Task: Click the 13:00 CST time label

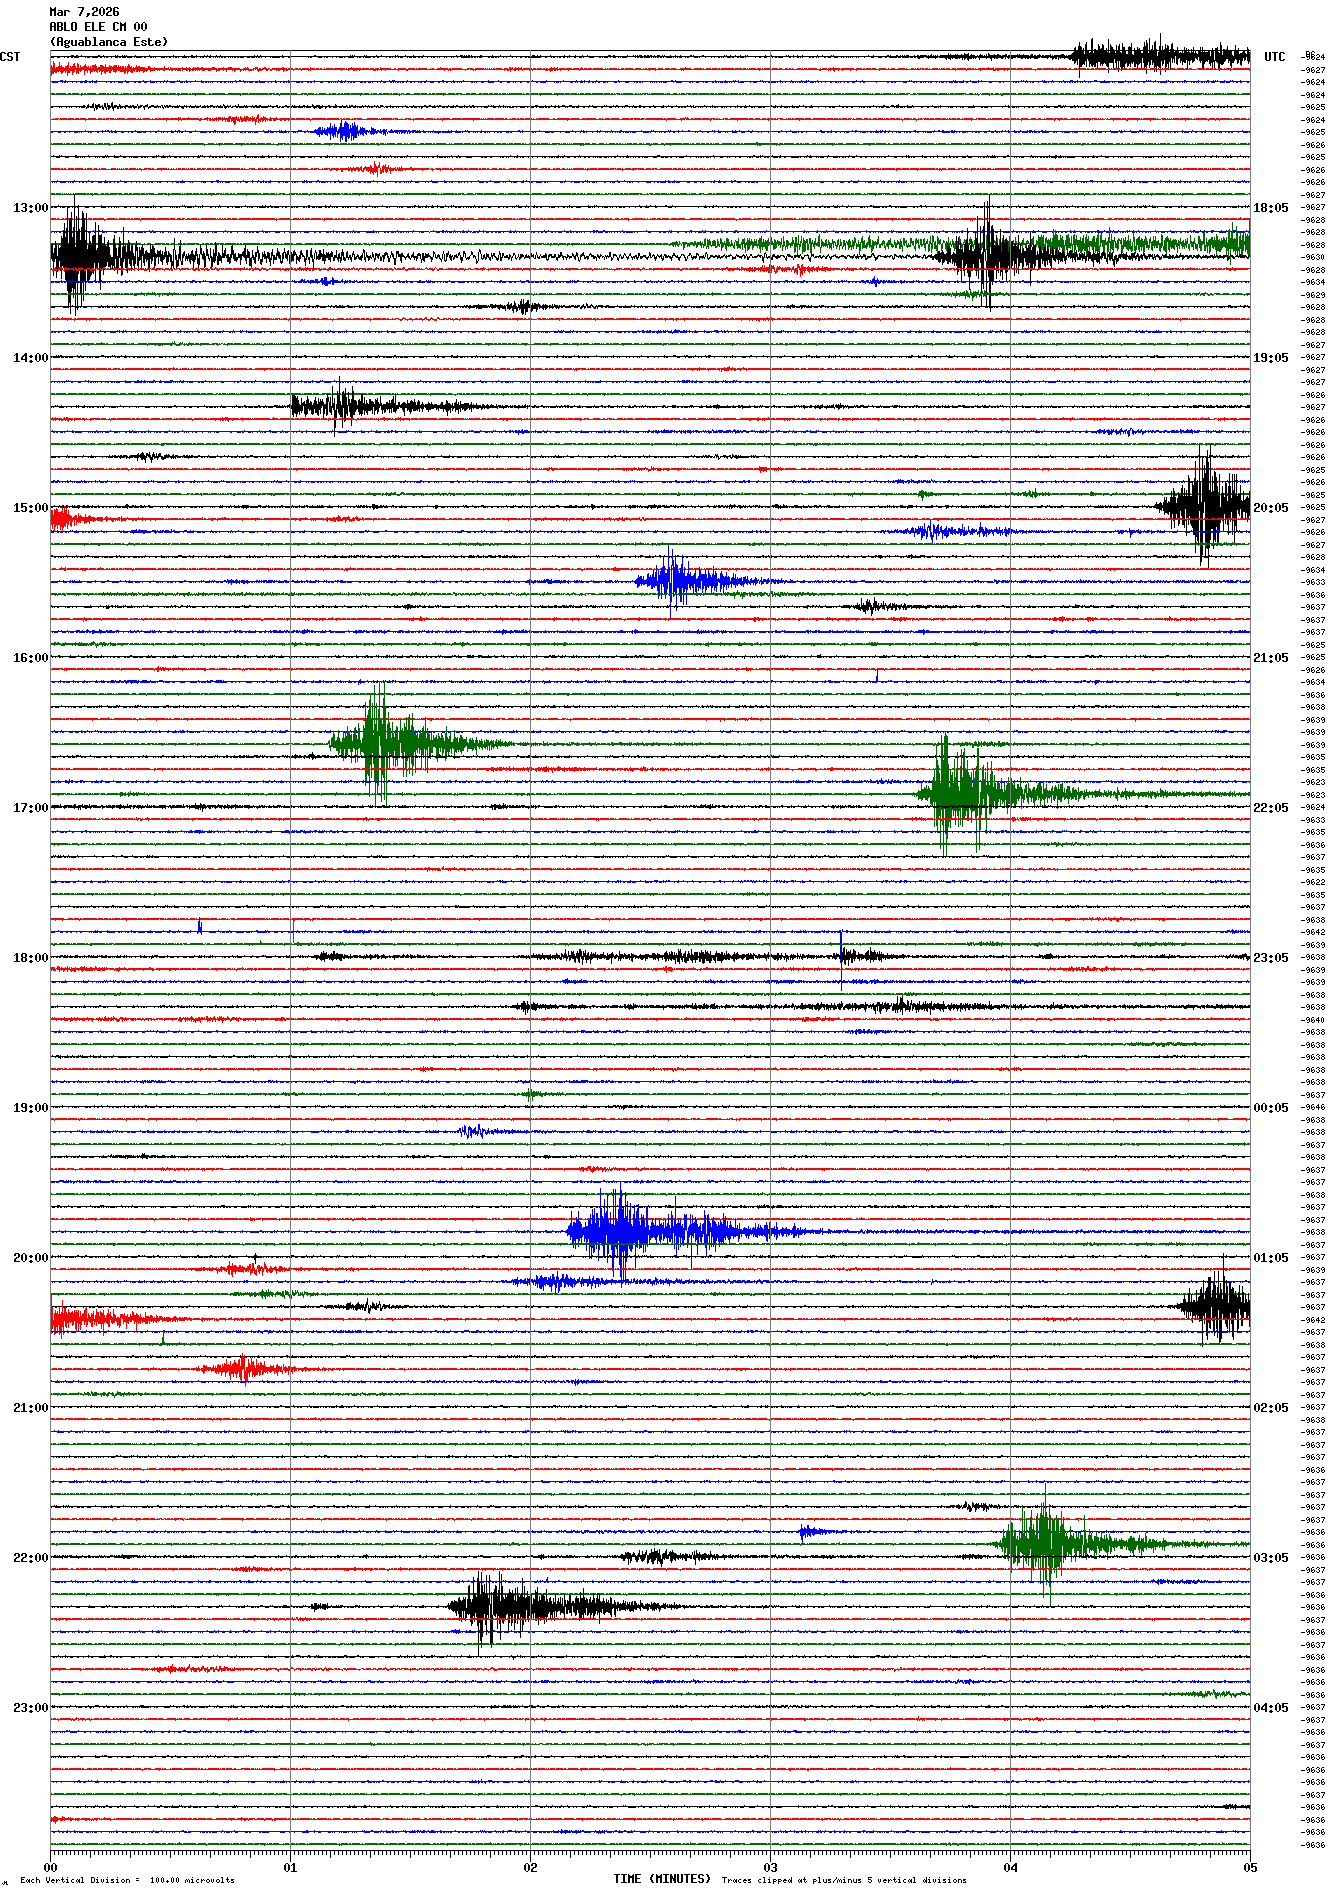Action: coord(30,208)
